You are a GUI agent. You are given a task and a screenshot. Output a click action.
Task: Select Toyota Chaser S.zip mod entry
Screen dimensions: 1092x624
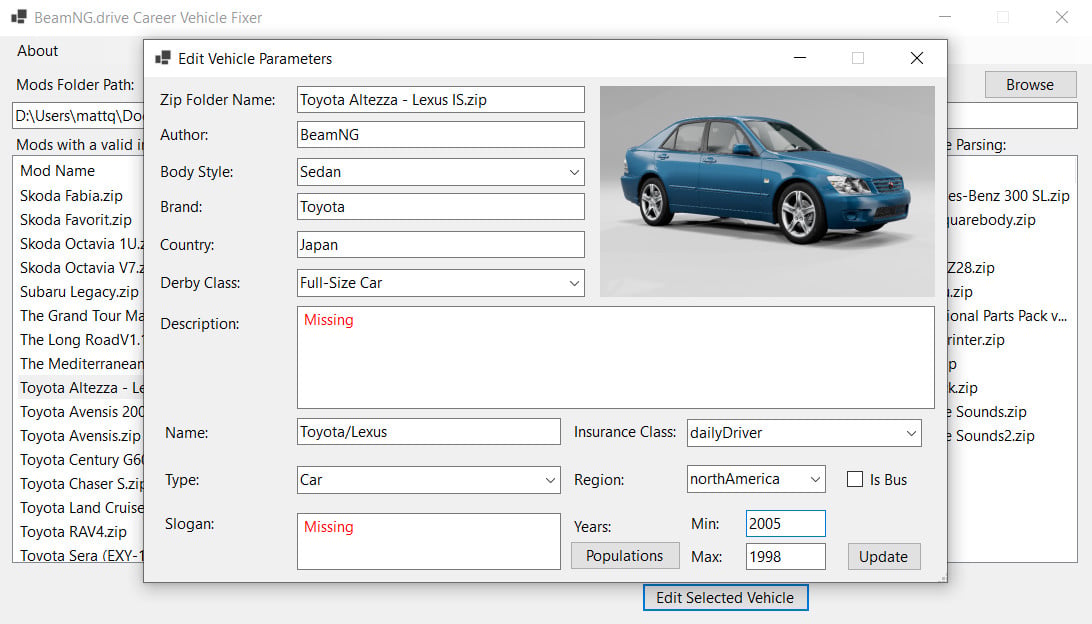(x=81, y=483)
